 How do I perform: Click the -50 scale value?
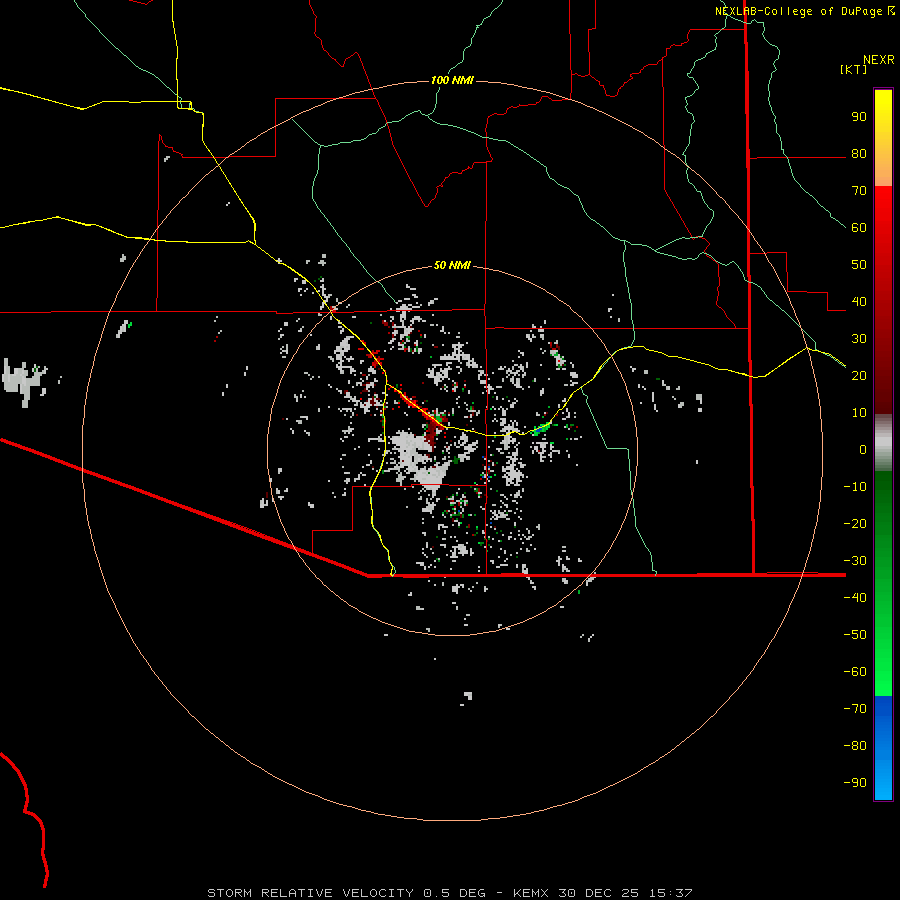point(855,635)
